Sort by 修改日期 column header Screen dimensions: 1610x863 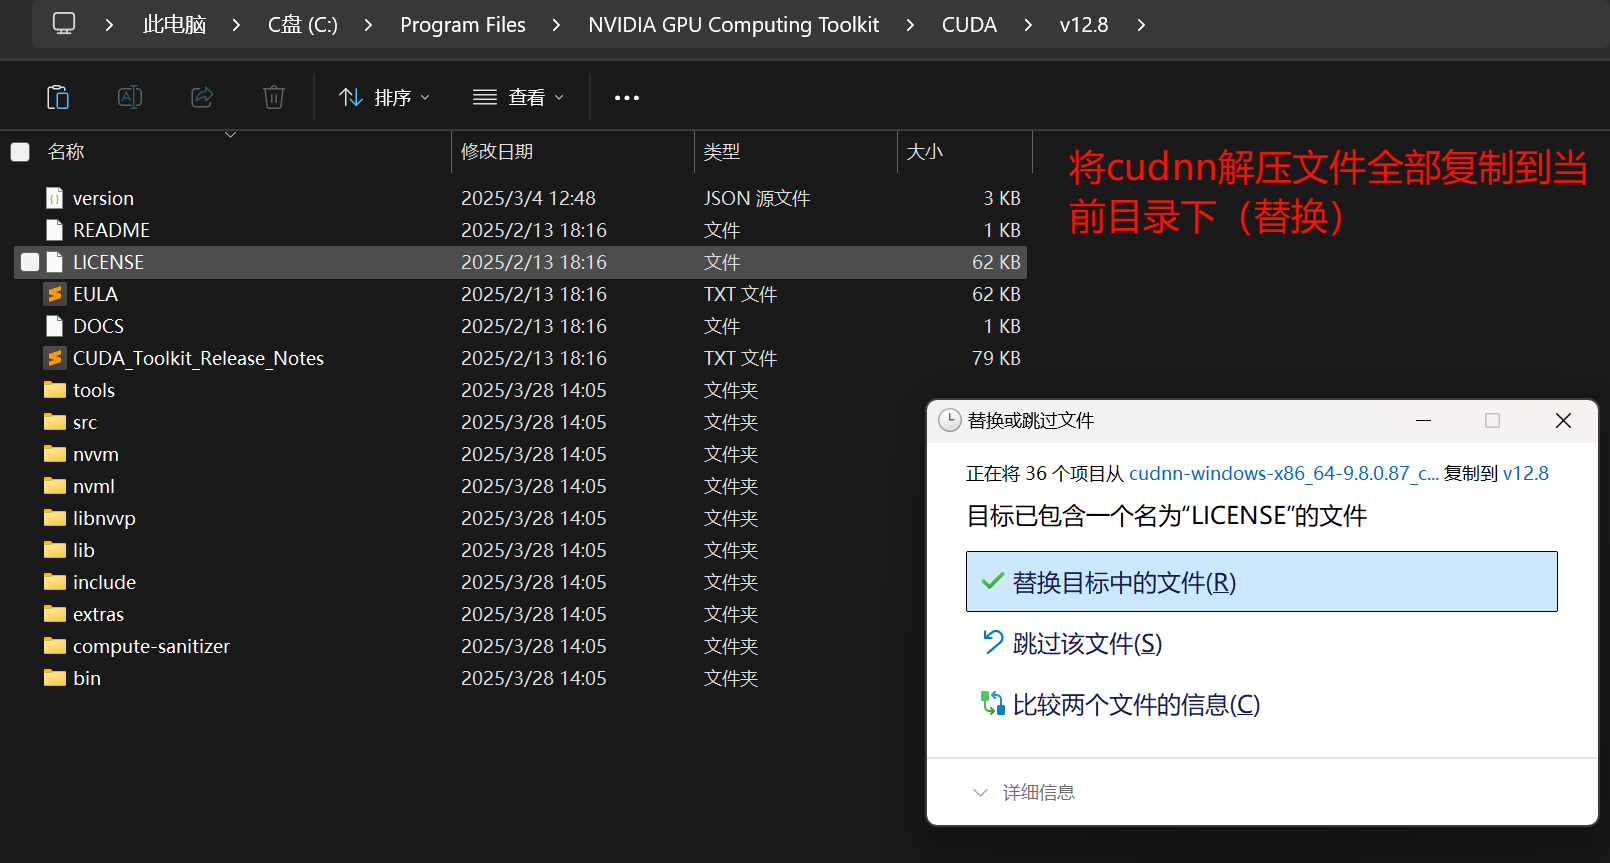497,152
